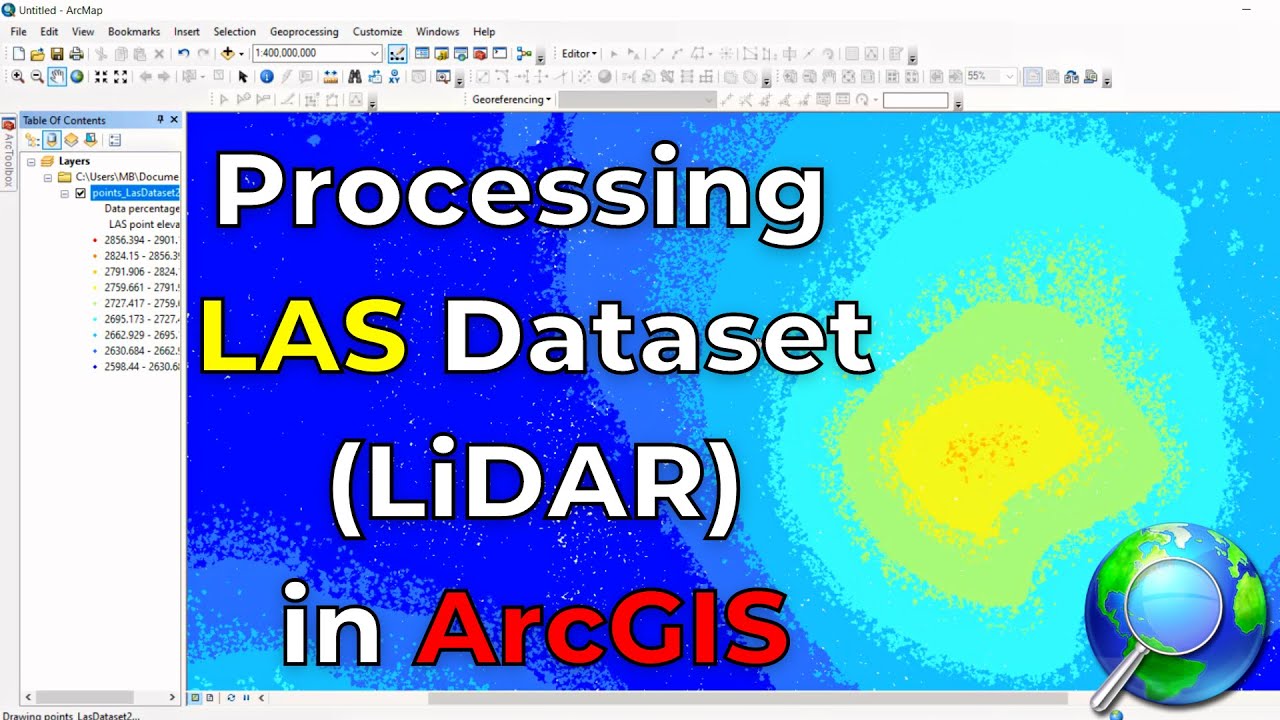Open the layout zoom 55% dropdown
This screenshot has height=720, width=1280.
point(1010,77)
